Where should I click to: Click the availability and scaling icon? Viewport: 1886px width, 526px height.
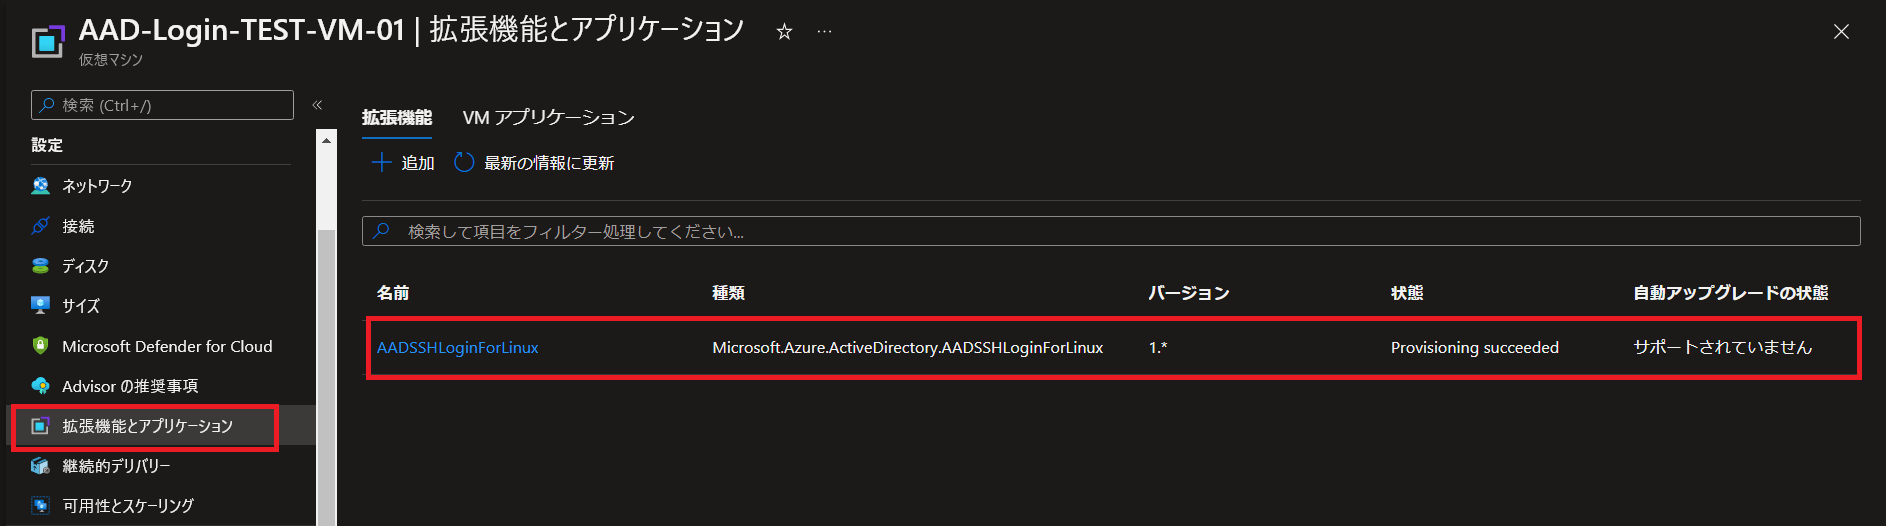(x=41, y=506)
